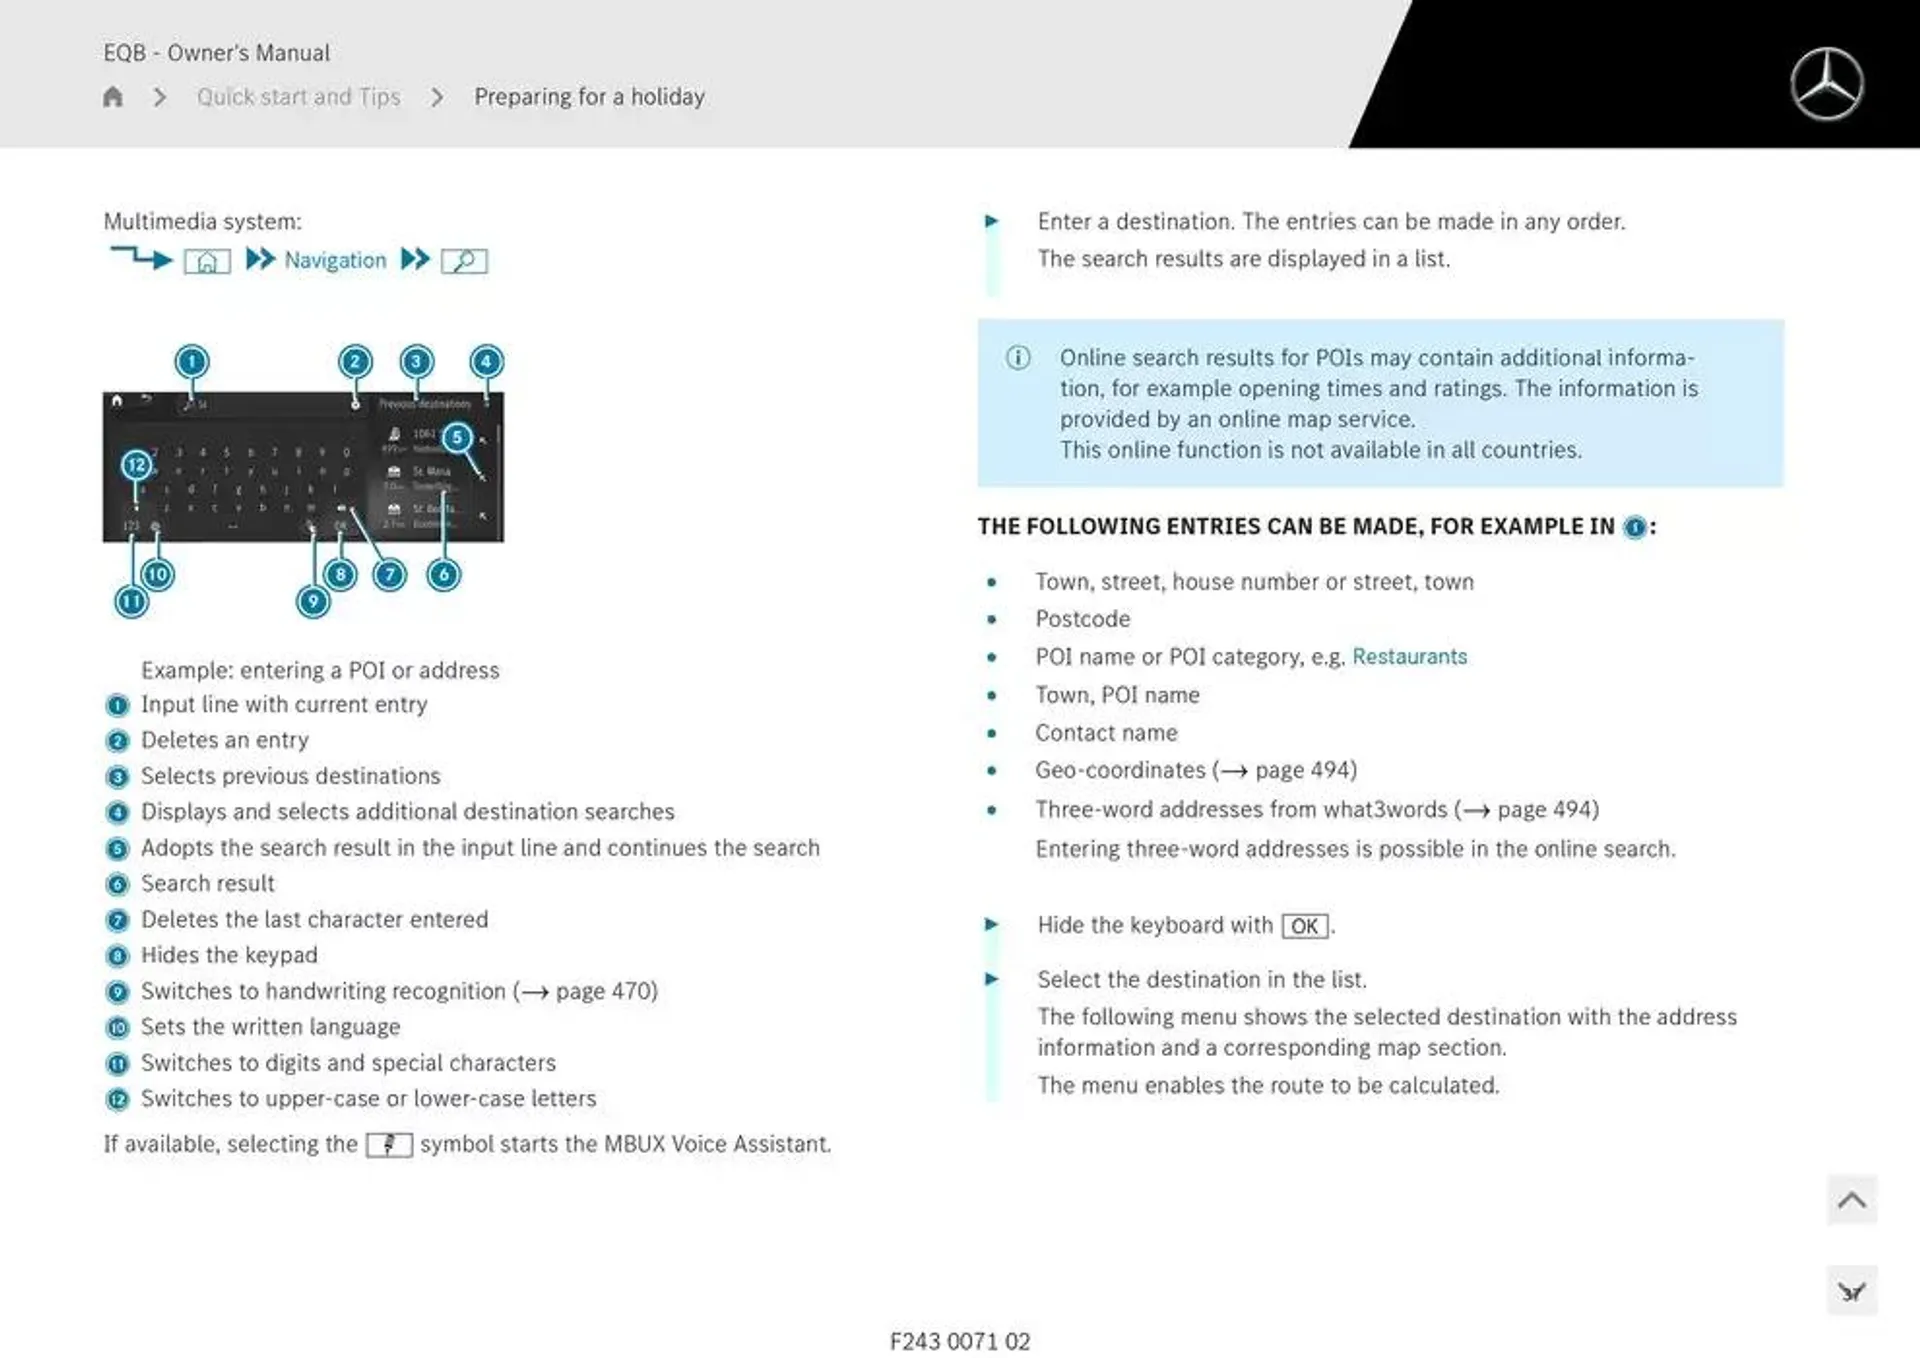Click the double-arrow after home icon
This screenshot has width=1920, height=1358.
point(260,260)
